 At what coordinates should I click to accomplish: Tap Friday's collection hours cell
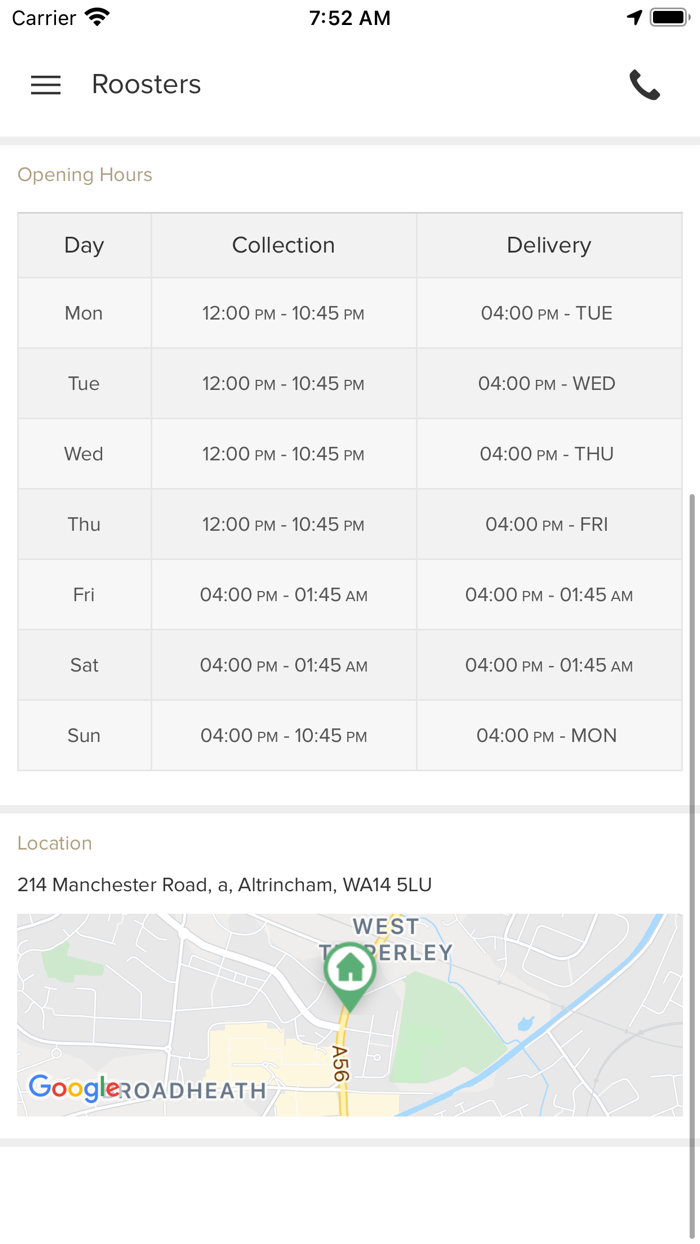coord(283,595)
